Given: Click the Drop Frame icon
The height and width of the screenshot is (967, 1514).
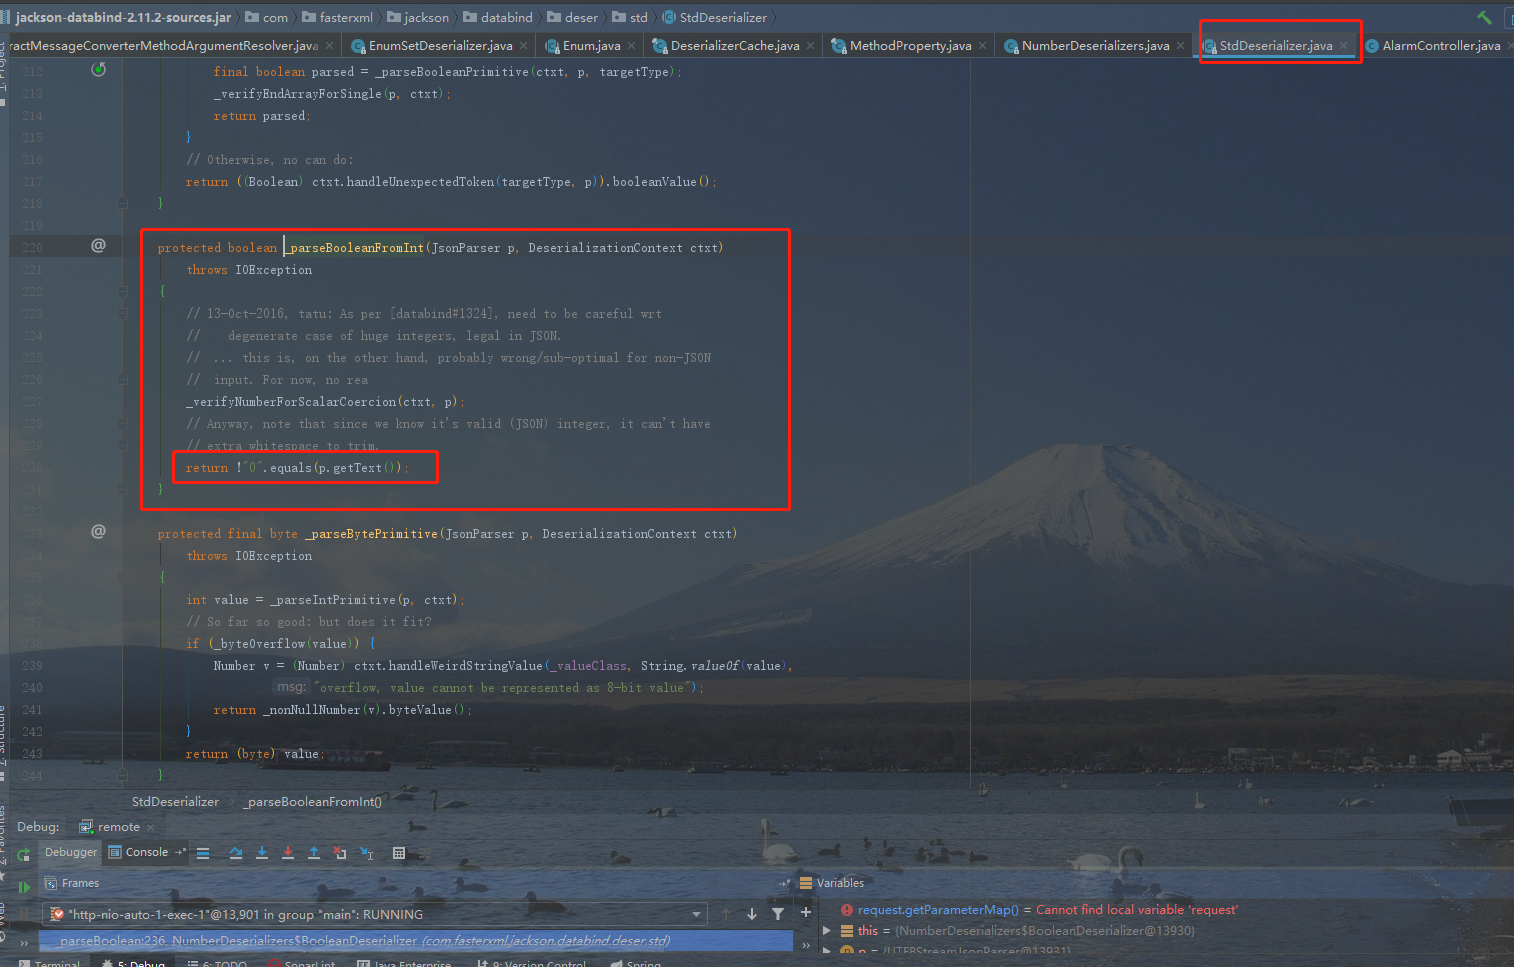Looking at the screenshot, I should click(x=340, y=853).
